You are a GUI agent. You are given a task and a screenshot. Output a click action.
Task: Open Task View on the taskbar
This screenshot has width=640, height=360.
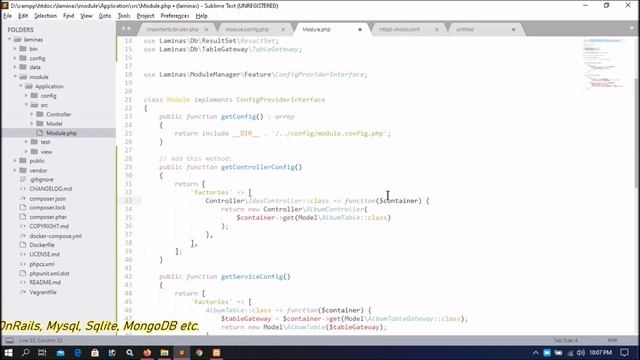42,353
